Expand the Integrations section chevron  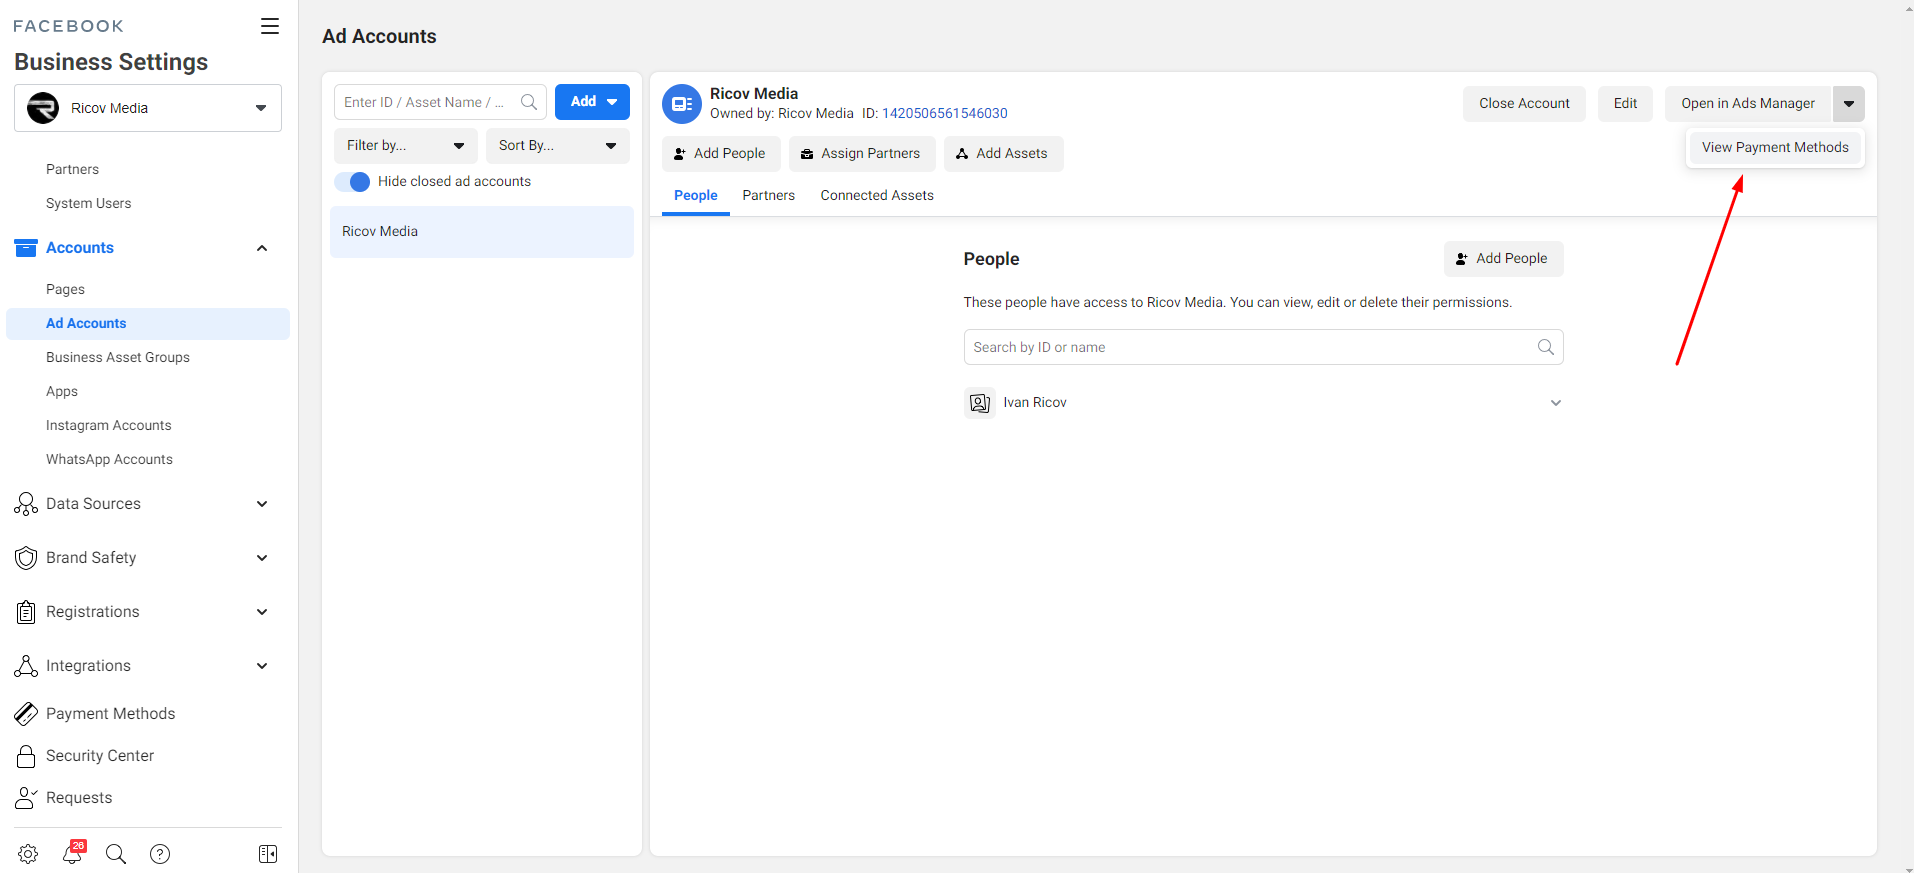pyautogui.click(x=262, y=666)
